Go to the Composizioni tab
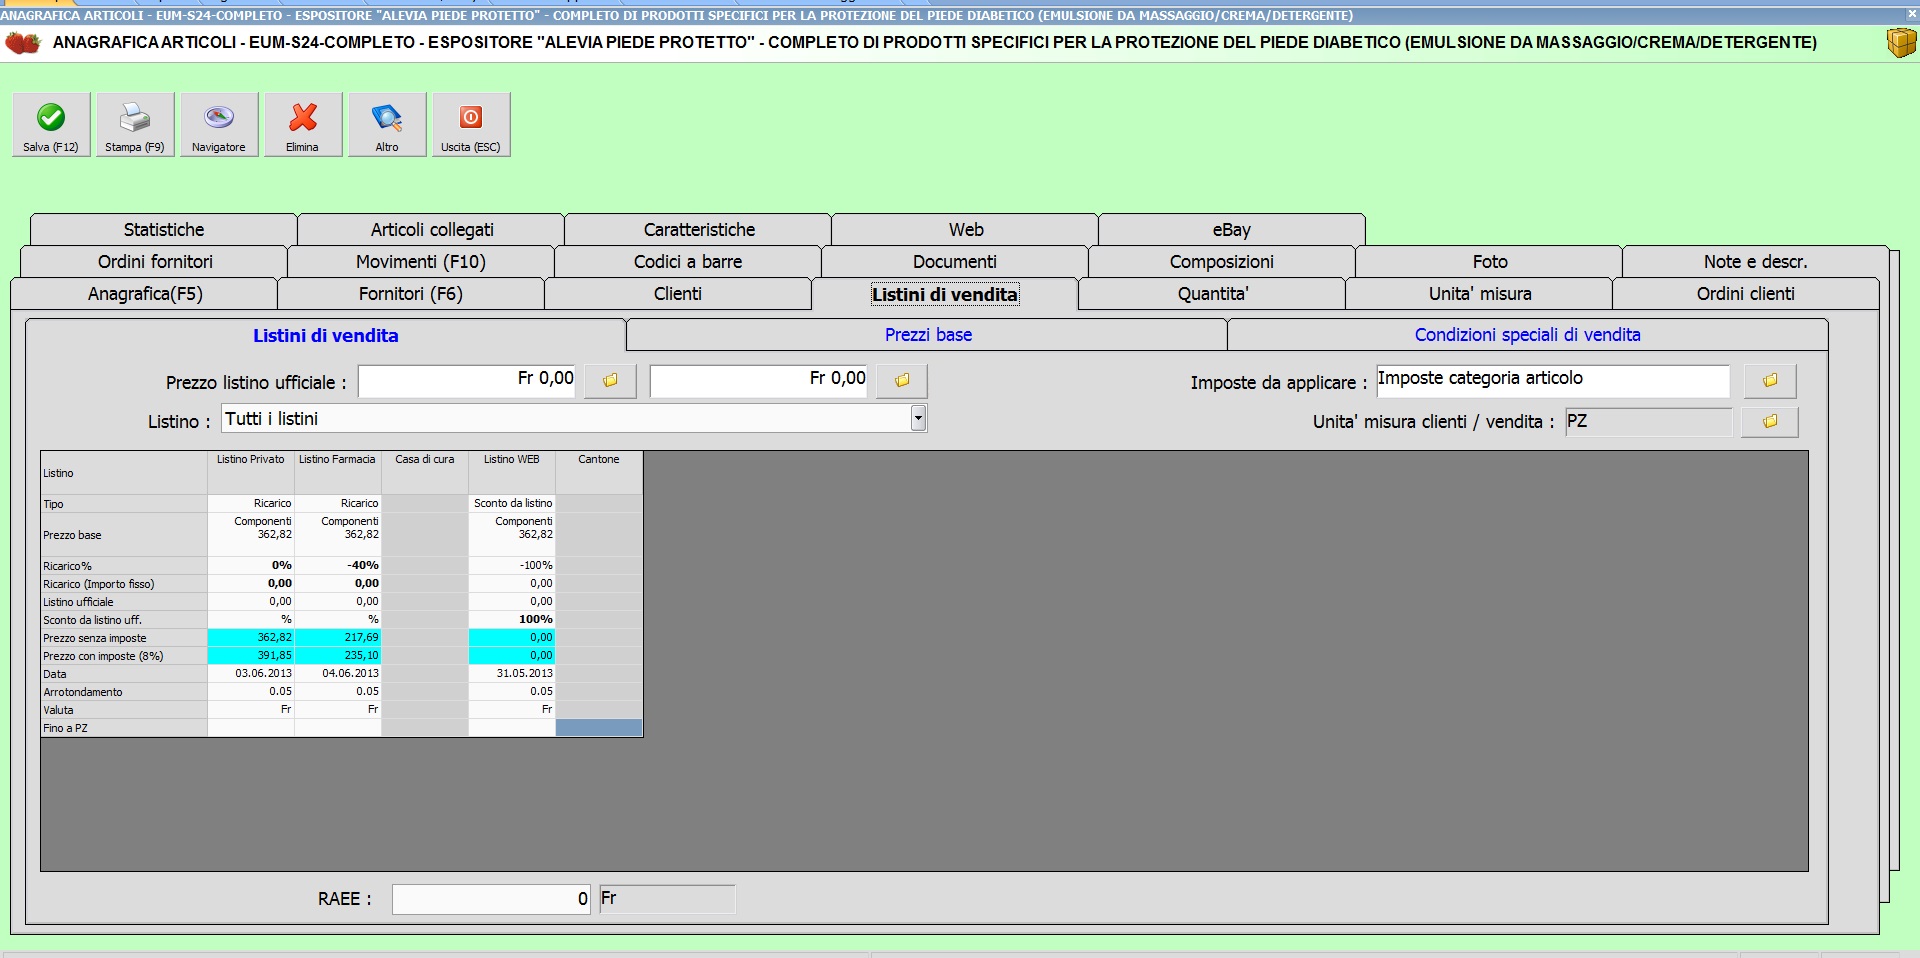The image size is (1920, 958). pyautogui.click(x=1222, y=262)
